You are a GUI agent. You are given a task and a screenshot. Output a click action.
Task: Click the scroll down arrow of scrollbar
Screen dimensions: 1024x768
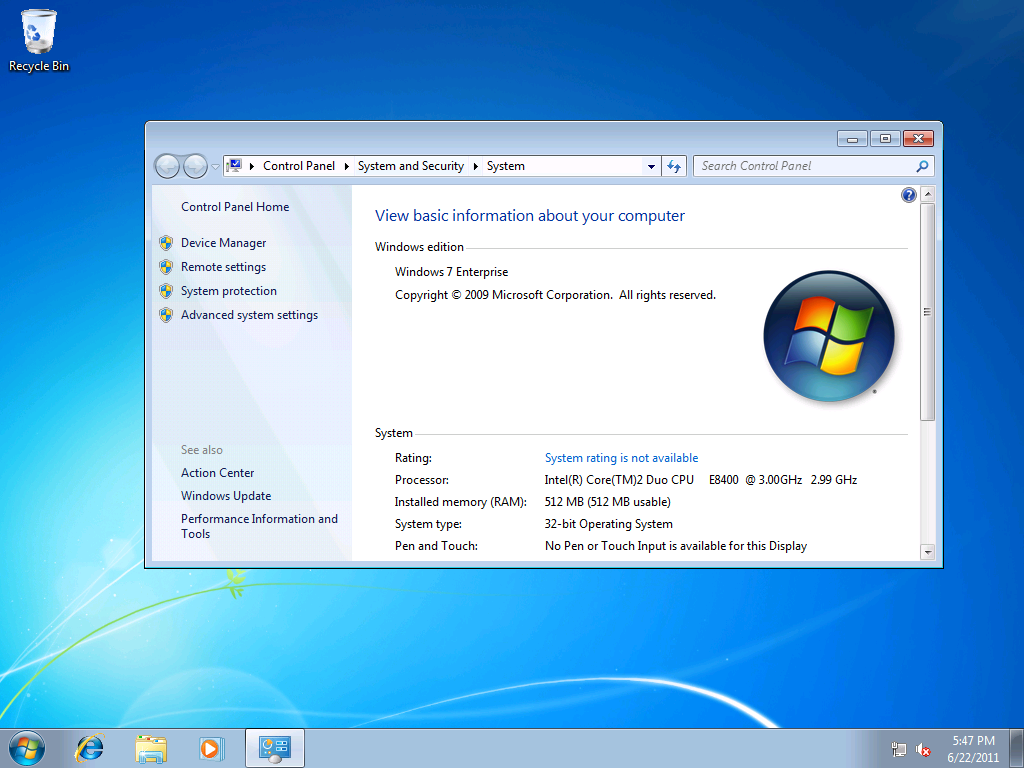pos(927,551)
